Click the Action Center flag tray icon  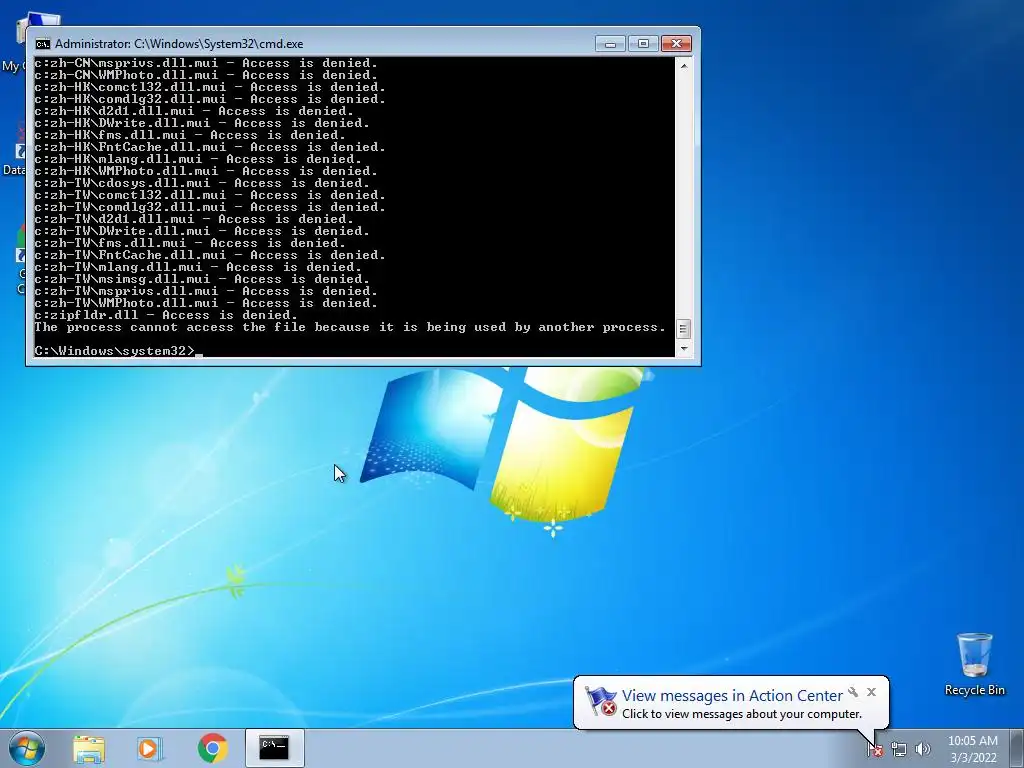[875, 750]
